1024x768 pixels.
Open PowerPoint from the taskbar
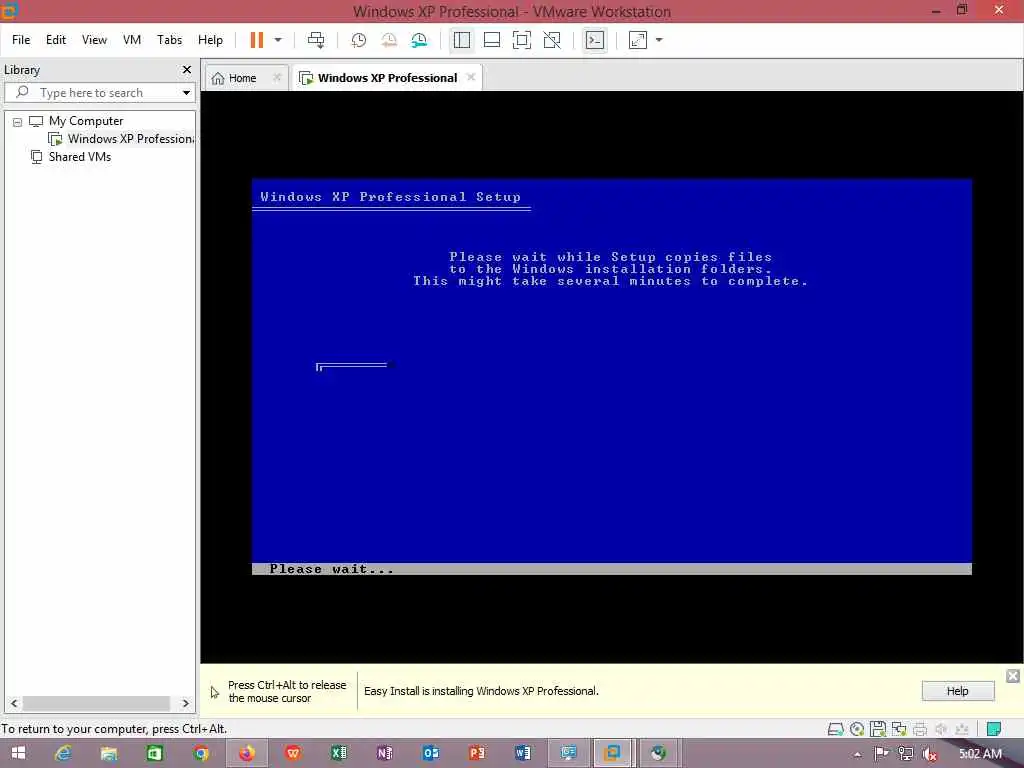pyautogui.click(x=477, y=753)
